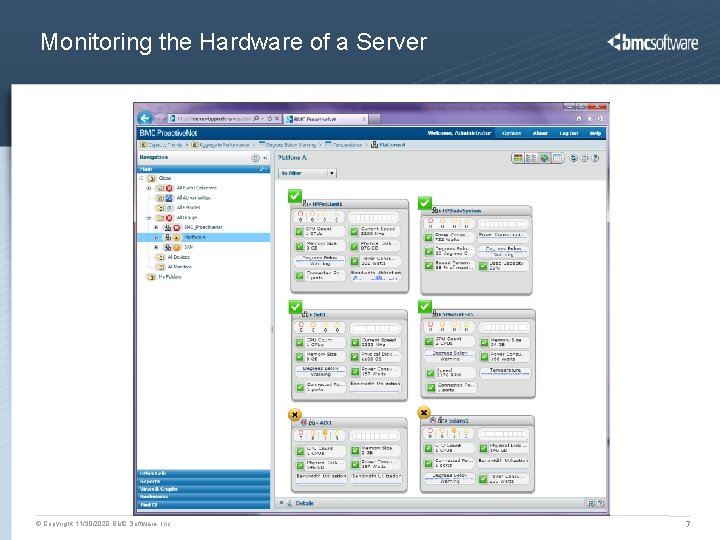Viewport: 720px width, 540px height.
Task: Open the Views & Graphs navigation section
Action: point(203,489)
